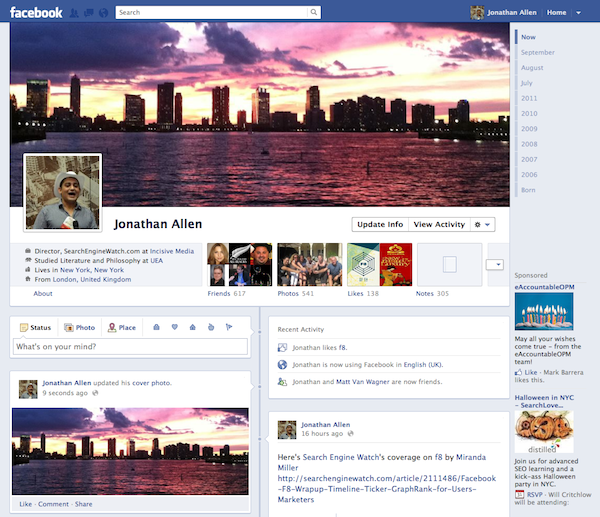Open the London, United Kingdom link
The width and height of the screenshot is (600, 517).
click(92, 280)
